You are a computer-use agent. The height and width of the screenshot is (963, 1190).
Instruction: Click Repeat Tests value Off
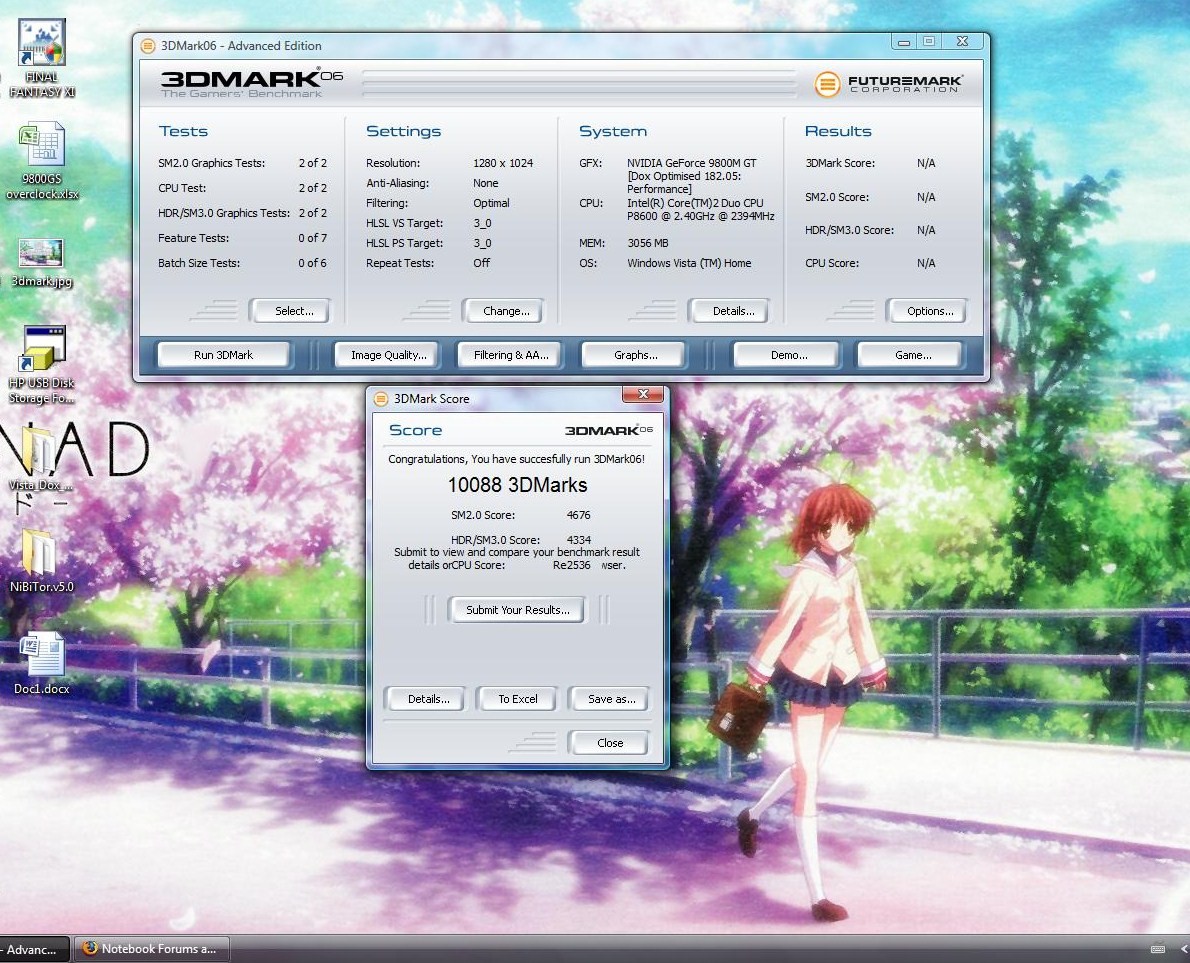[481, 263]
